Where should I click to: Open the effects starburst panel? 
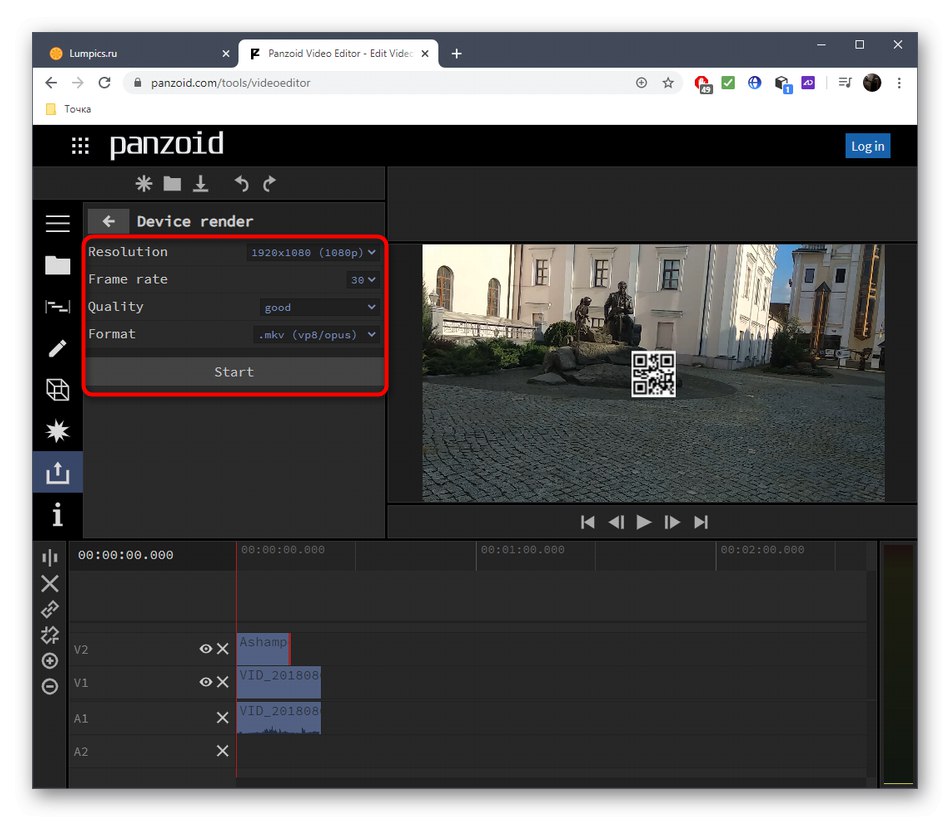point(57,431)
